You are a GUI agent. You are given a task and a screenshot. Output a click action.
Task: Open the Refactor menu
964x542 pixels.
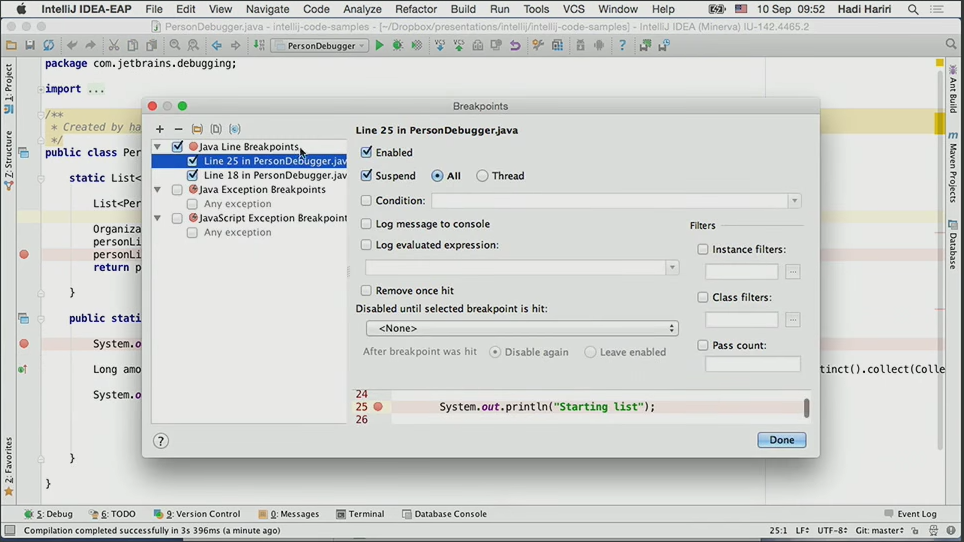click(416, 9)
